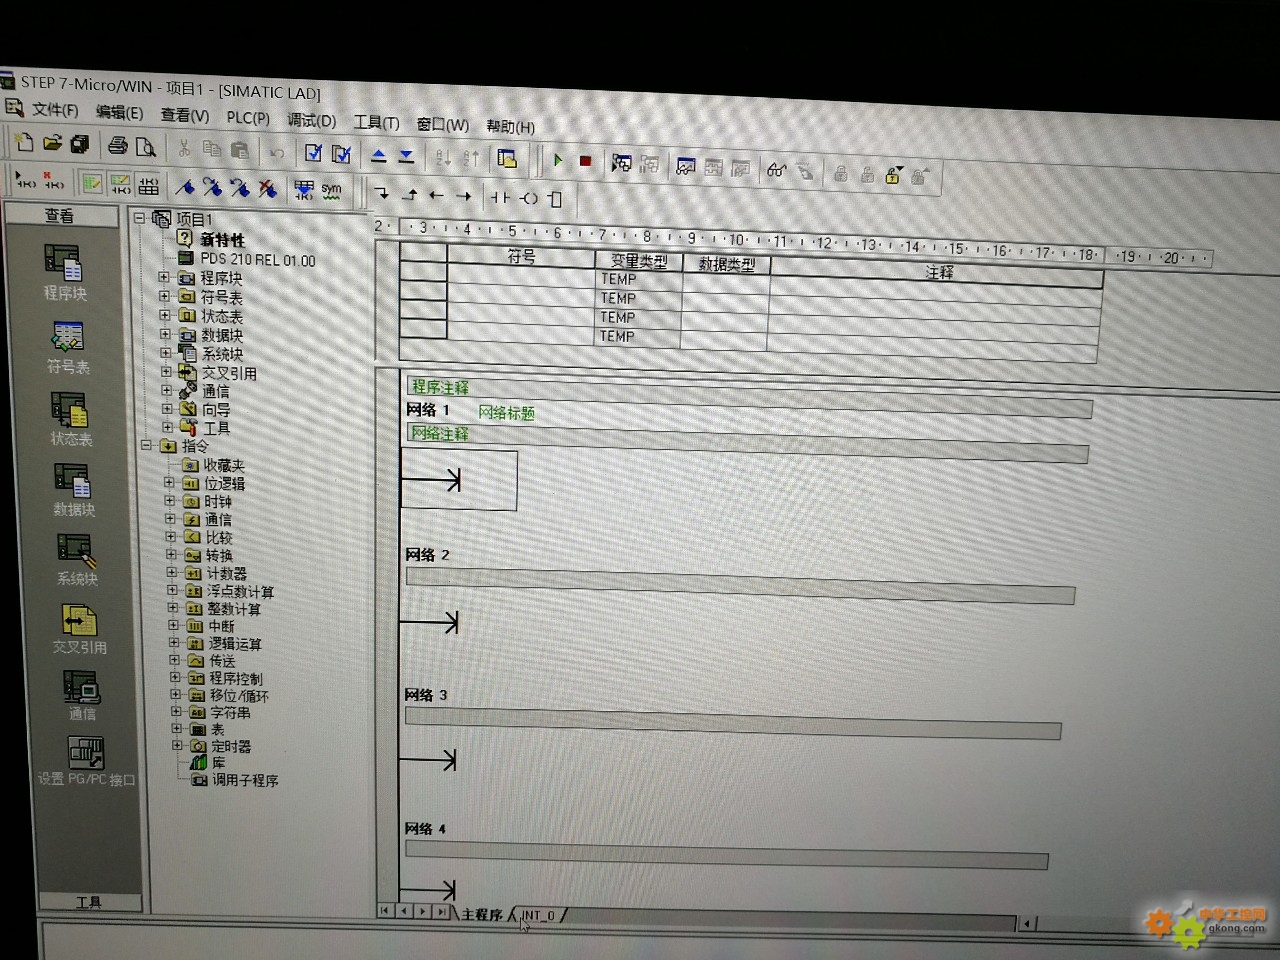Save the project with the disk icon
Image resolution: width=1280 pixels, height=960 pixels.
point(79,144)
